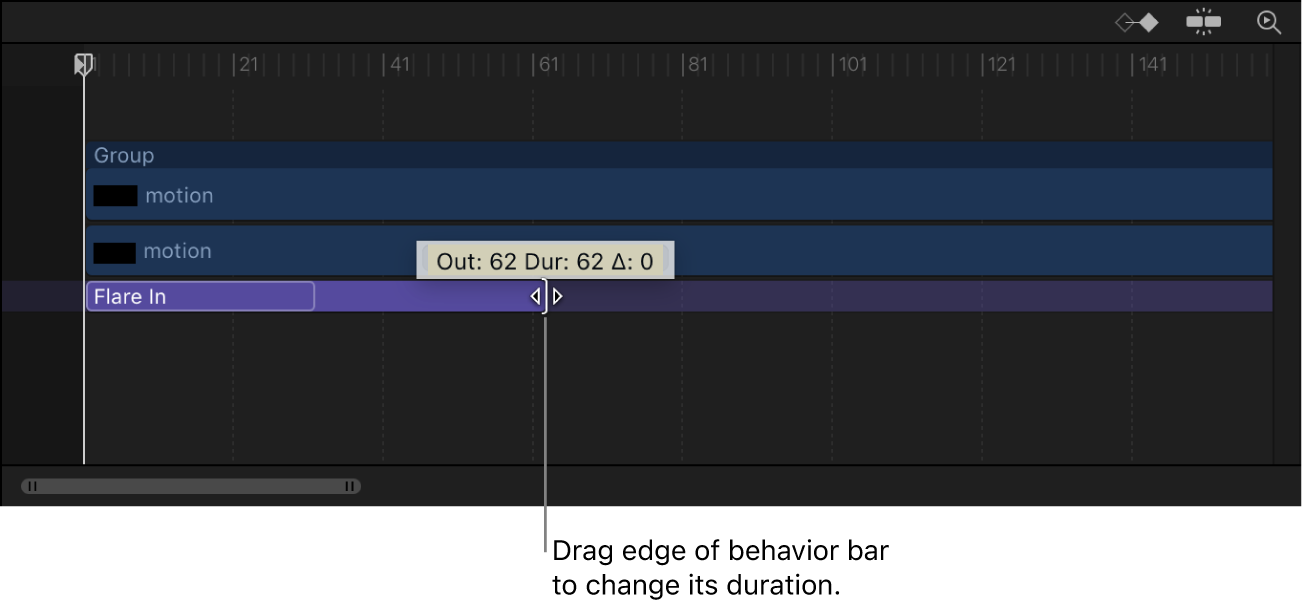This screenshot has height=612, width=1304.
Task: Click the Flare In label on the behavior bar
Action: click(130, 296)
